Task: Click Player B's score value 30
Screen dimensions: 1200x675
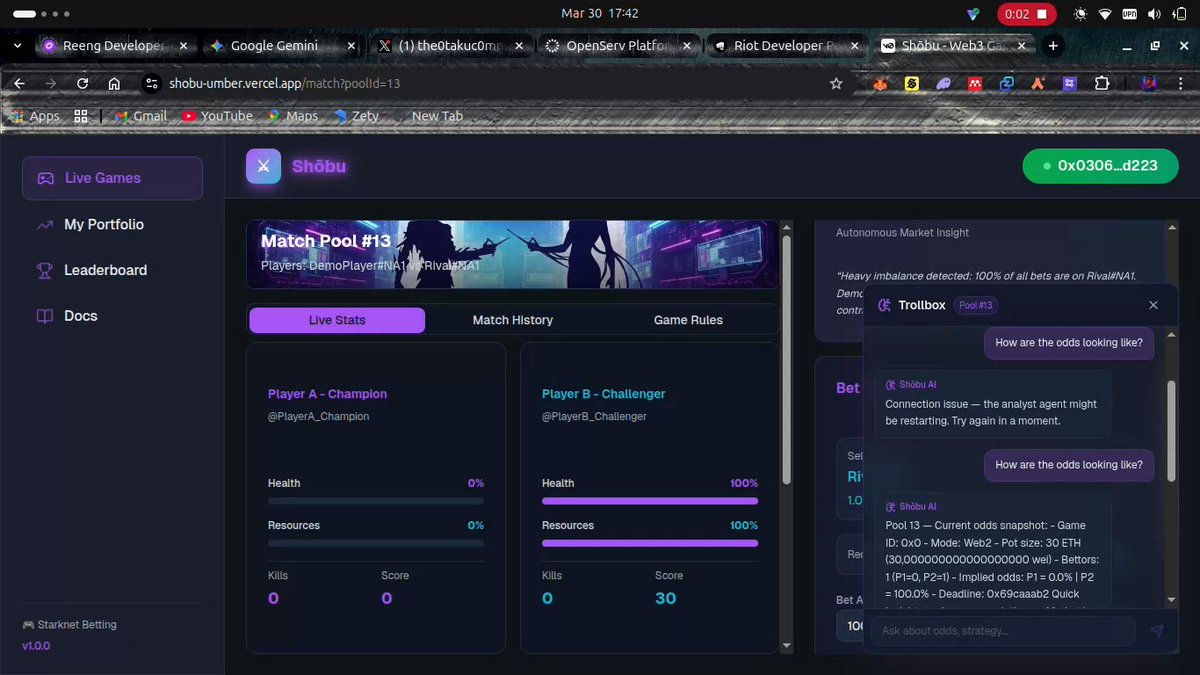Action: click(x=665, y=598)
